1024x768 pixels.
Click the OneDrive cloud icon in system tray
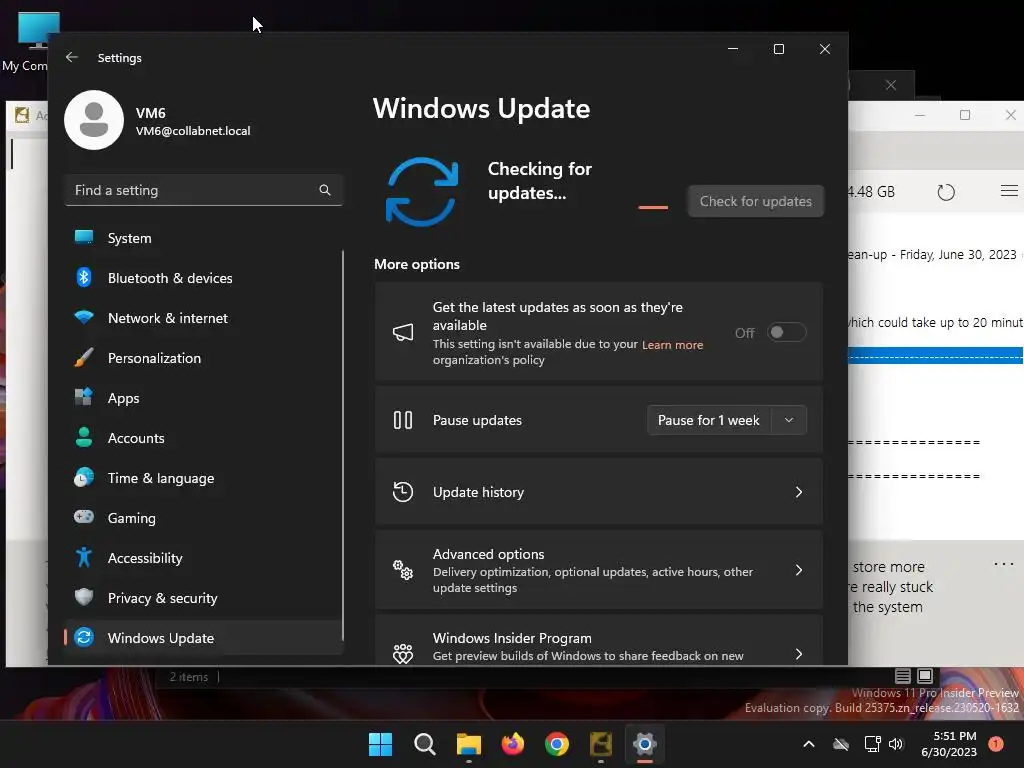(x=841, y=744)
